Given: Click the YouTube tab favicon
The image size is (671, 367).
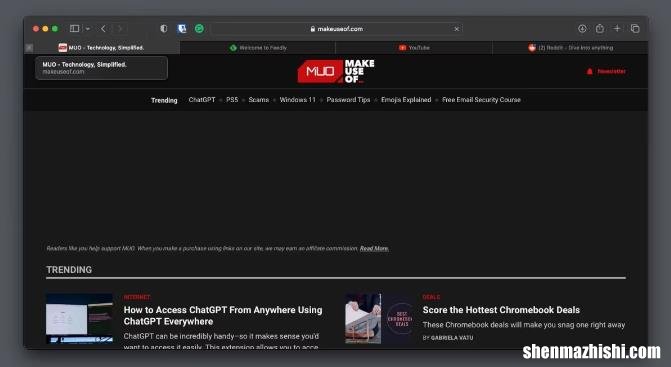Looking at the screenshot, I should (x=402, y=47).
